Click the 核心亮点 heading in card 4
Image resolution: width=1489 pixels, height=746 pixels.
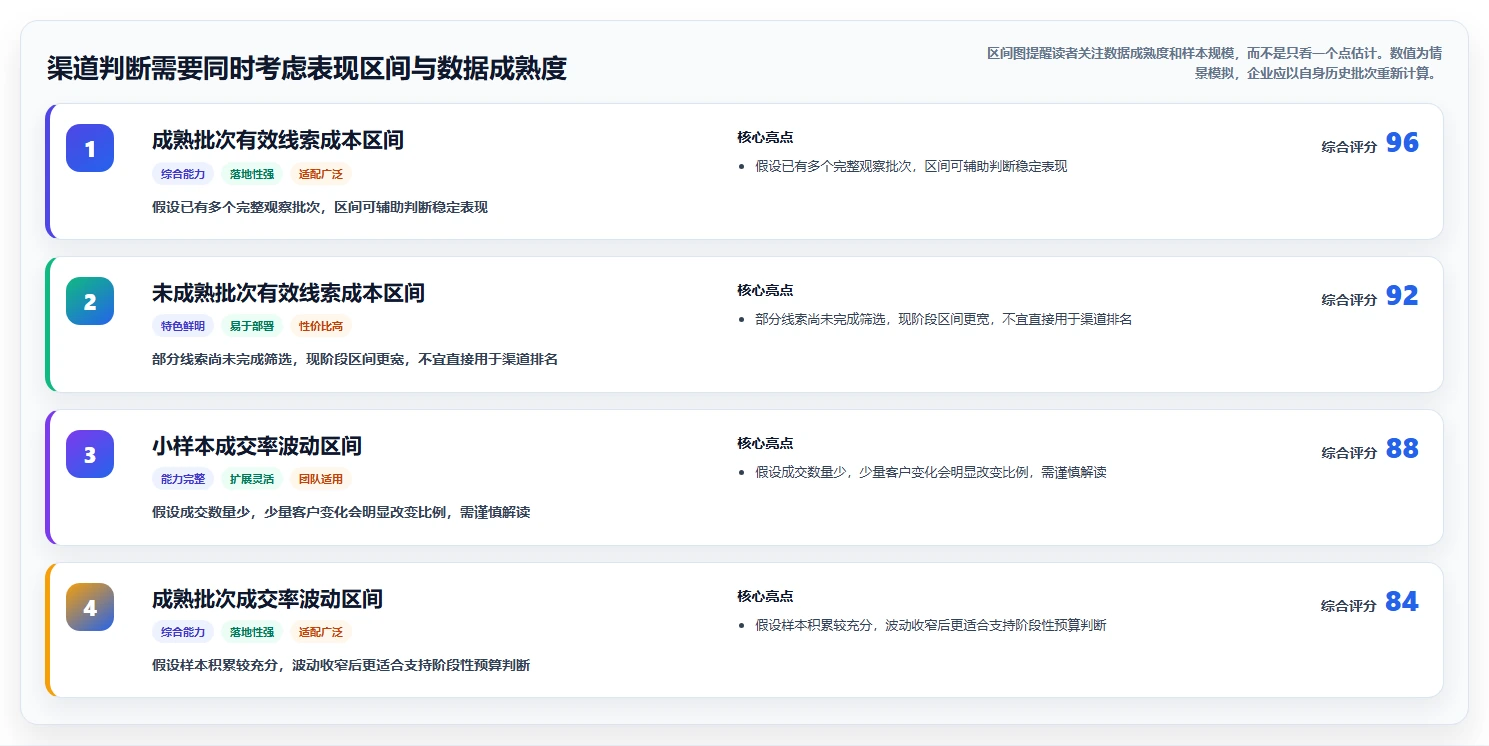765,596
